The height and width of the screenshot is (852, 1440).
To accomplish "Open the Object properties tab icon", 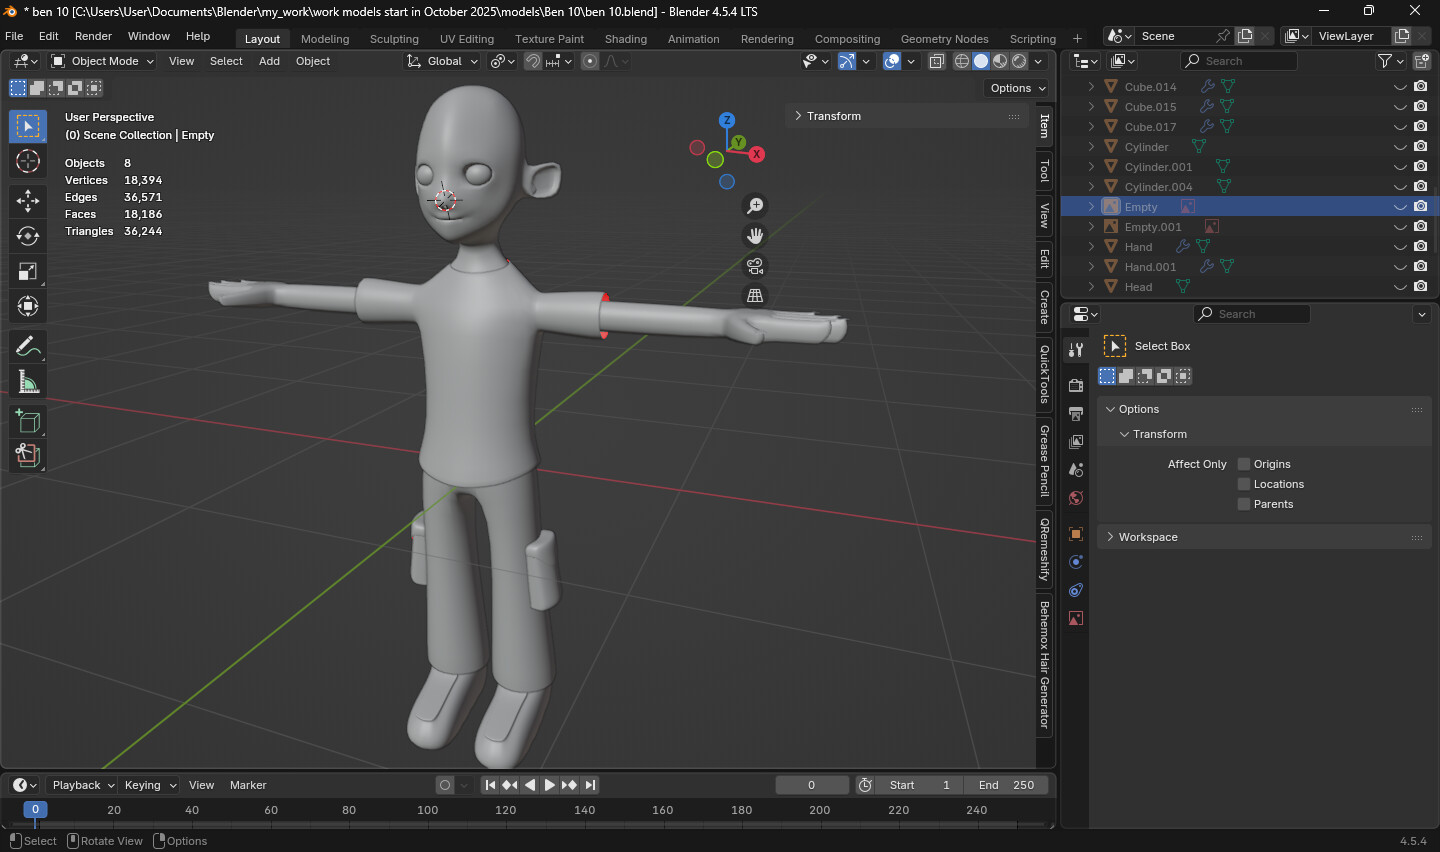I will [x=1076, y=534].
